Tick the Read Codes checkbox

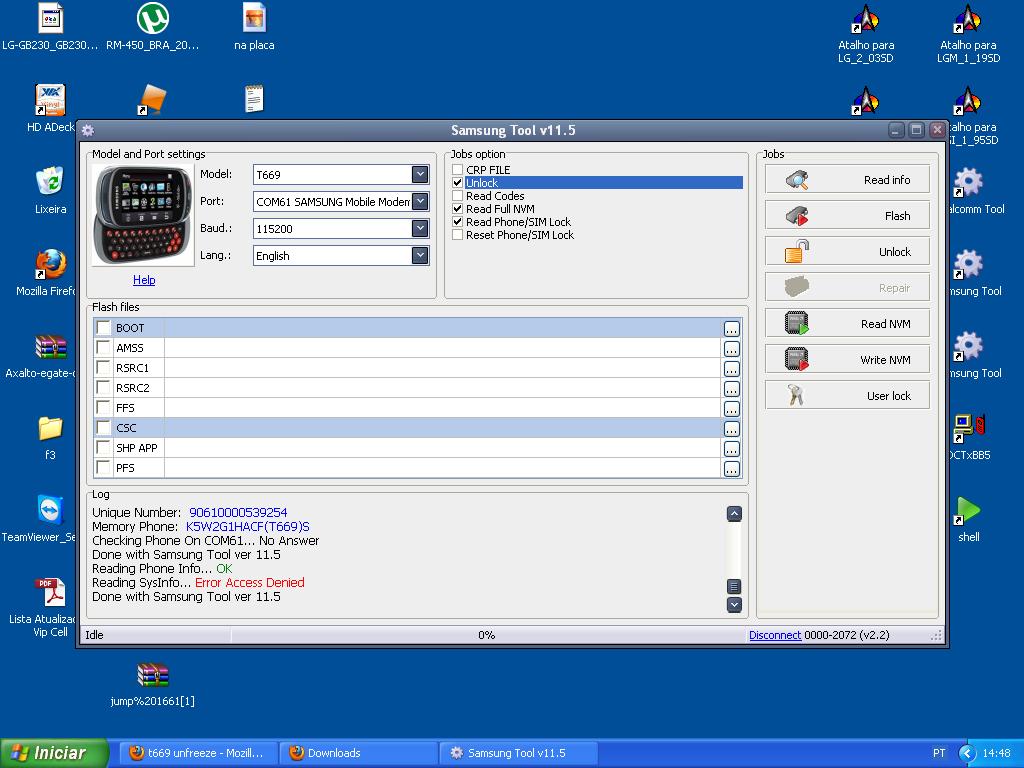[x=458, y=196]
